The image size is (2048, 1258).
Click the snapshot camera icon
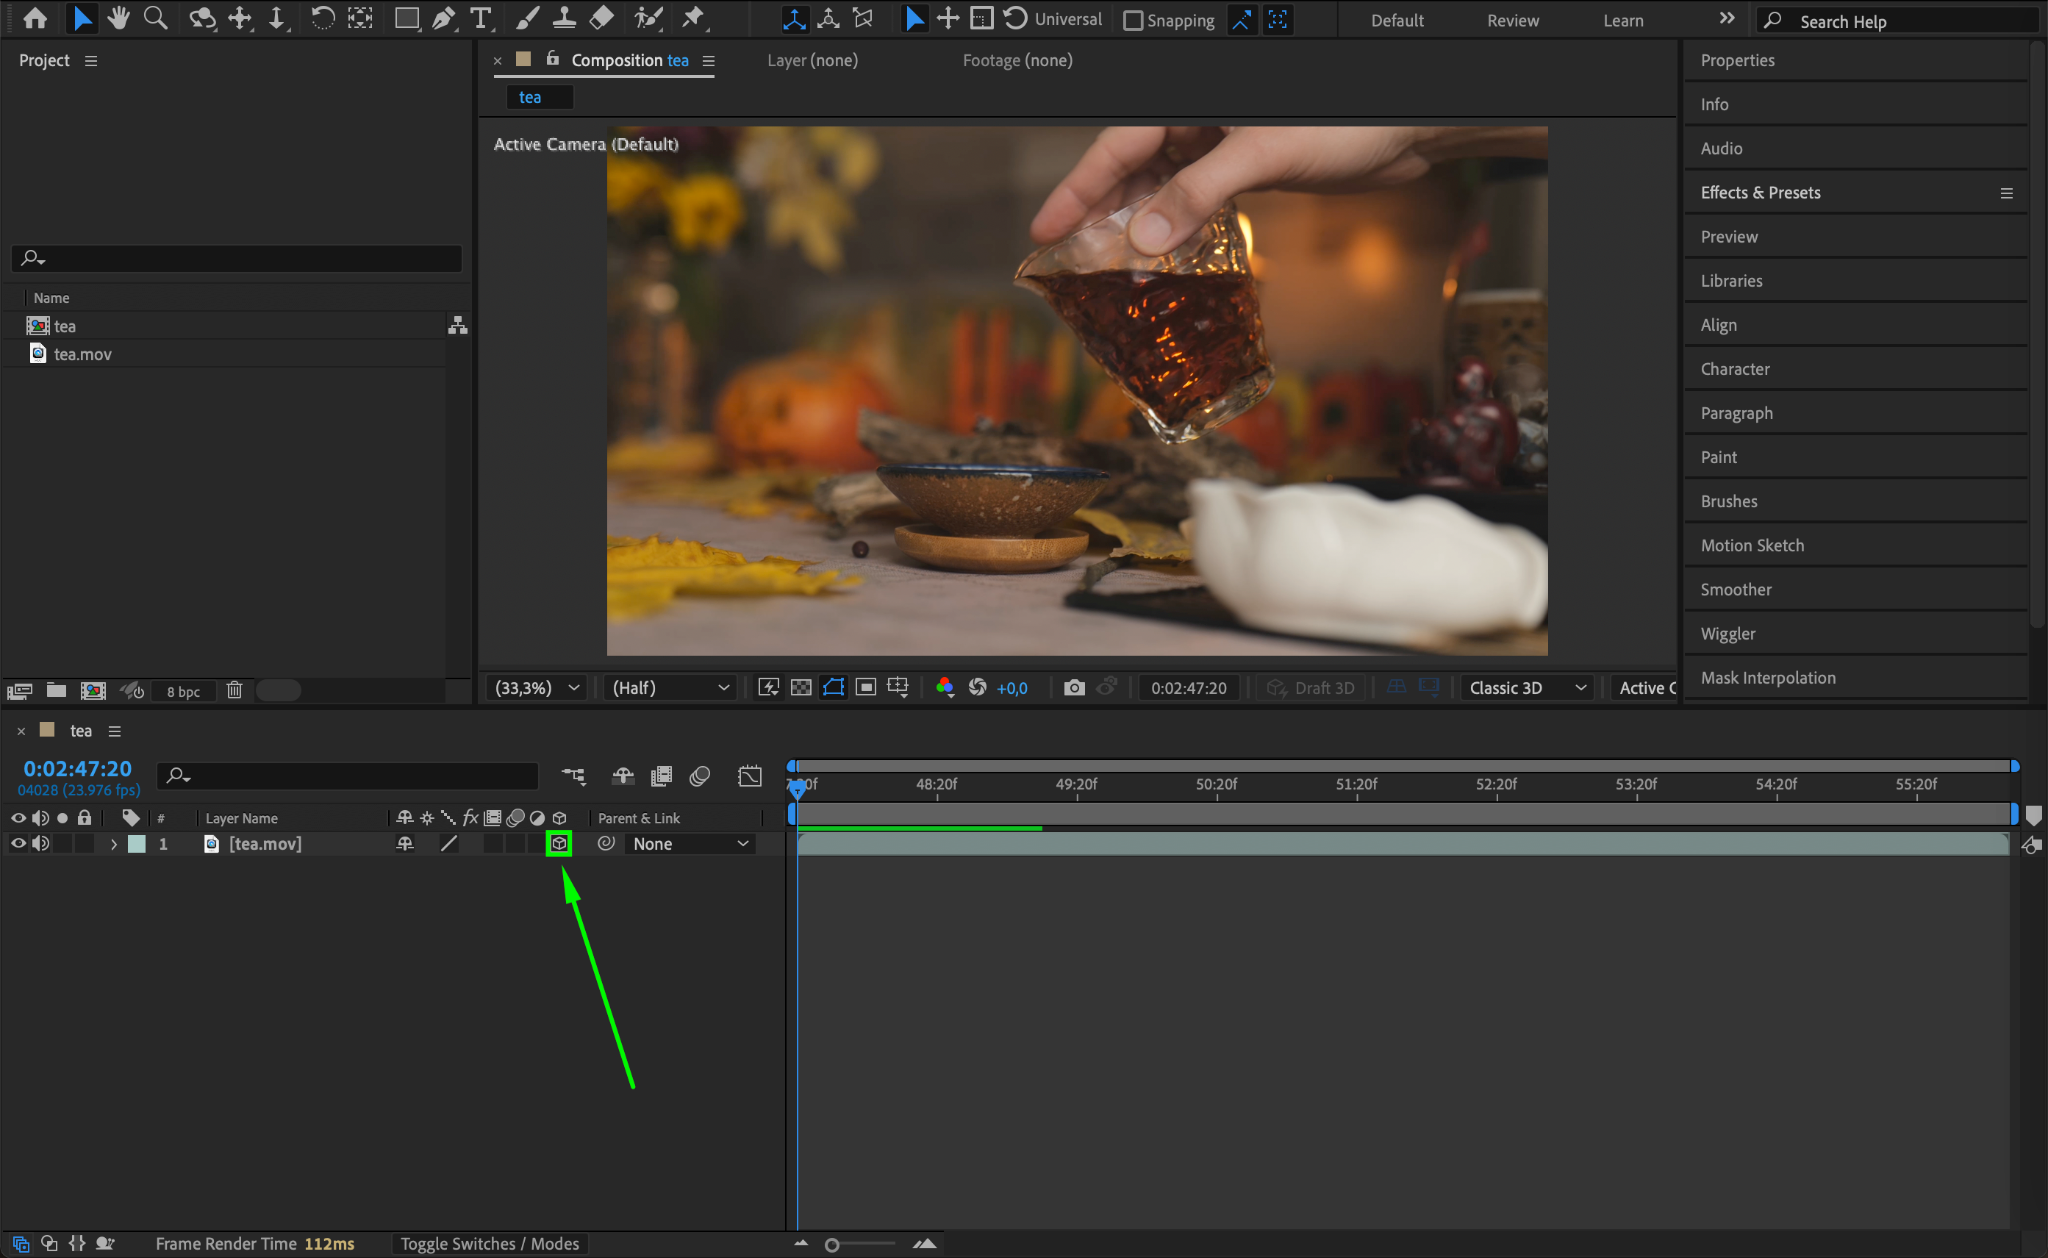1074,688
